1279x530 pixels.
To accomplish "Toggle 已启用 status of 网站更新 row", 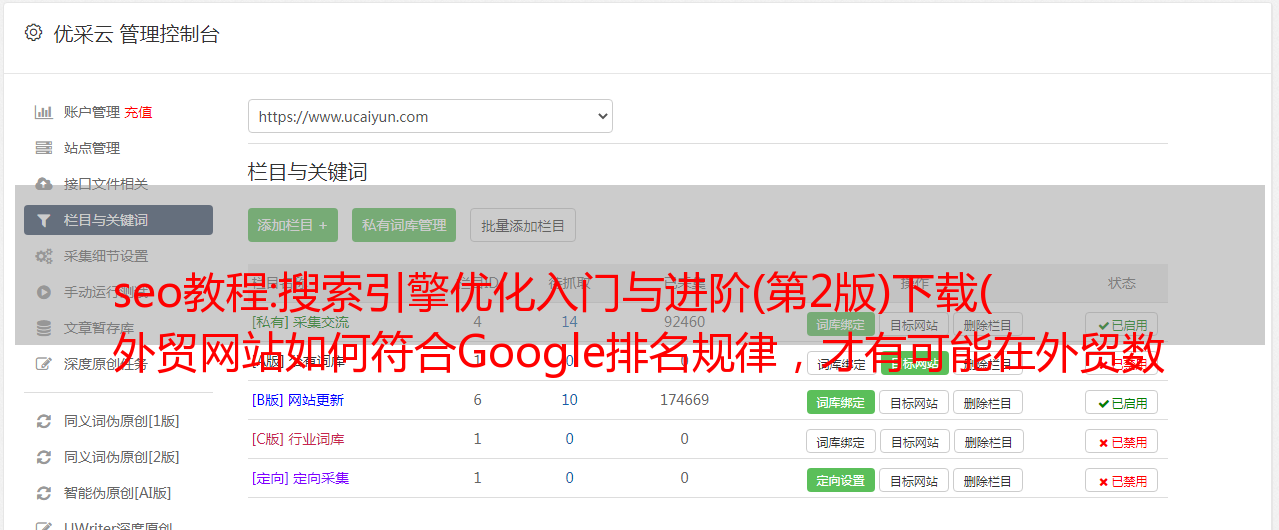I will [1122, 402].
